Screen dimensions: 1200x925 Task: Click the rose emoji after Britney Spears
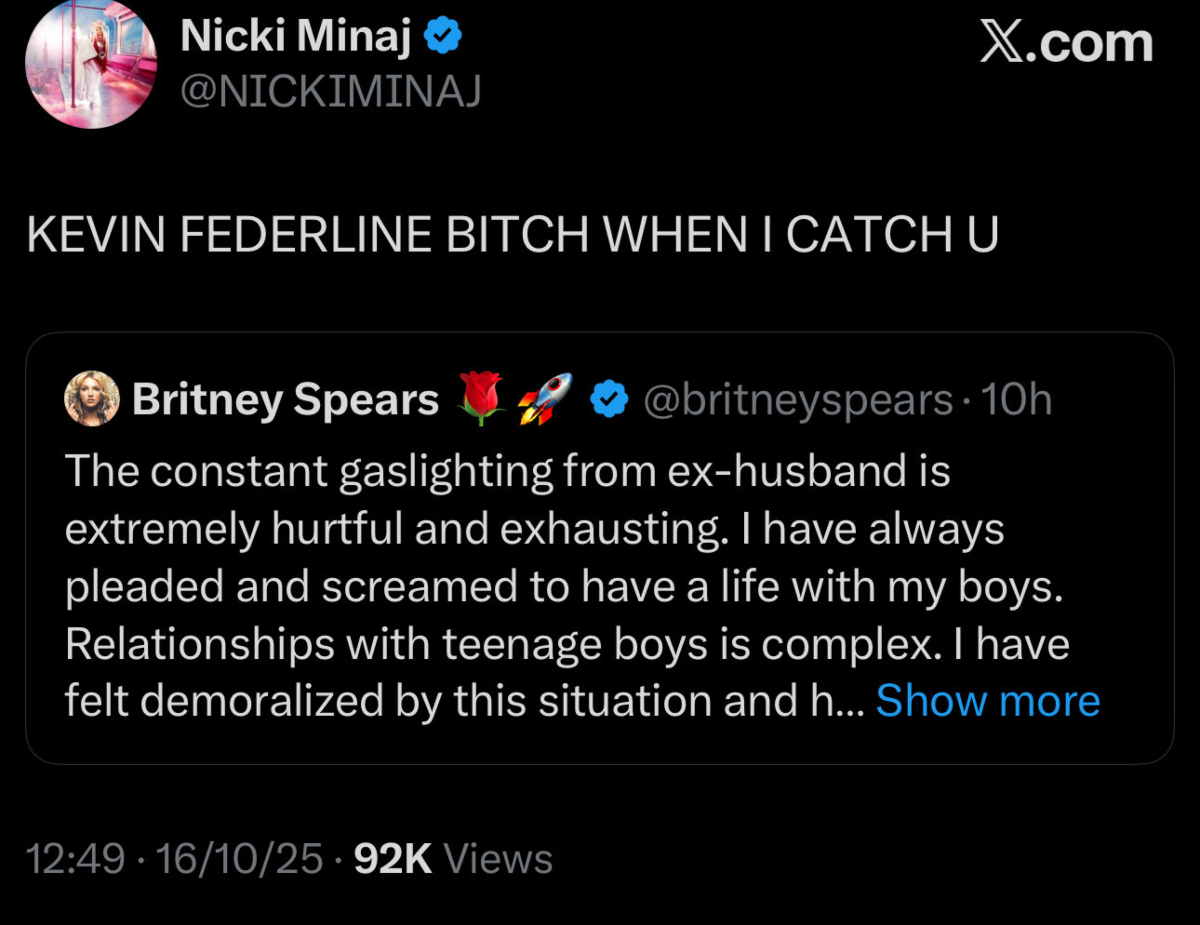(482, 400)
